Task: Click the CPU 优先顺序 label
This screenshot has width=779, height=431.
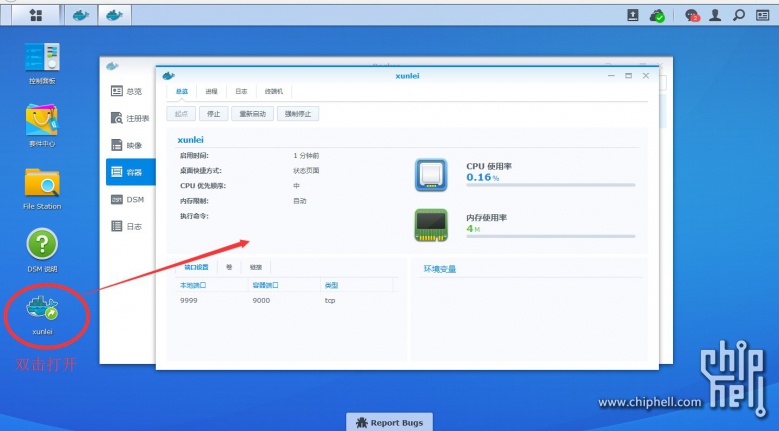Action: click(203, 186)
